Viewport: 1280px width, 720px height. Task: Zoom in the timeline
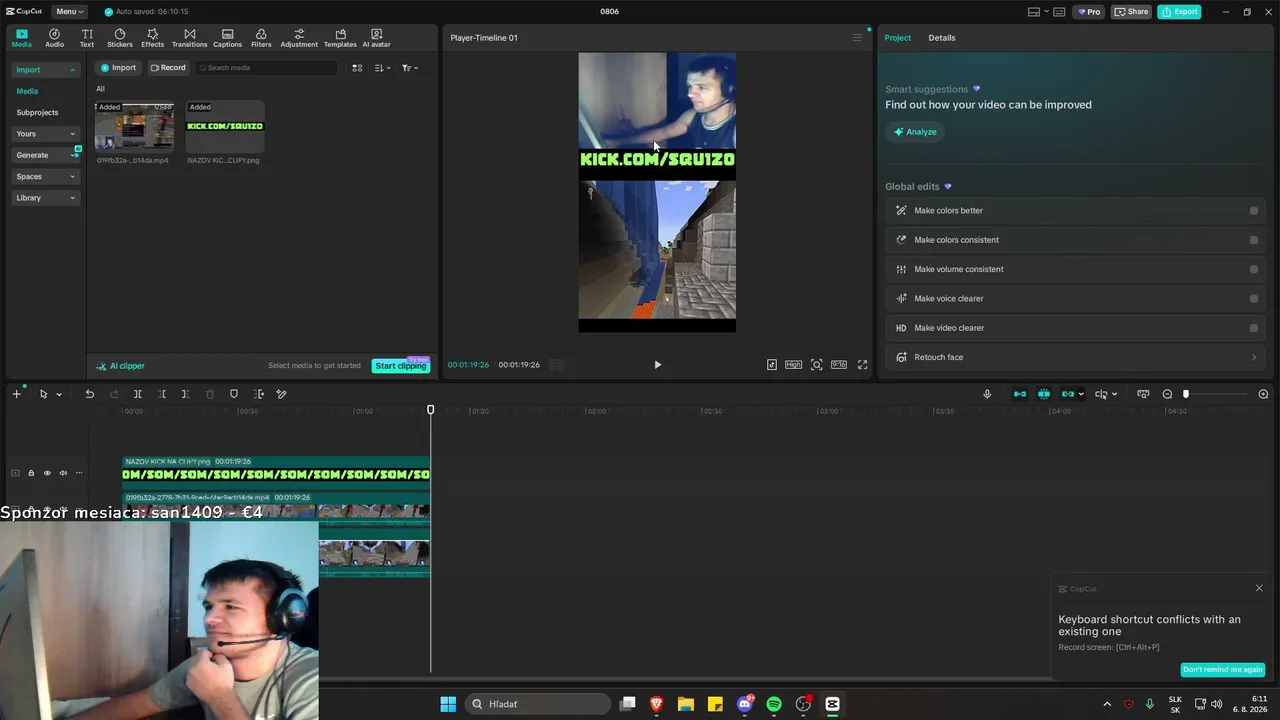pos(1263,394)
